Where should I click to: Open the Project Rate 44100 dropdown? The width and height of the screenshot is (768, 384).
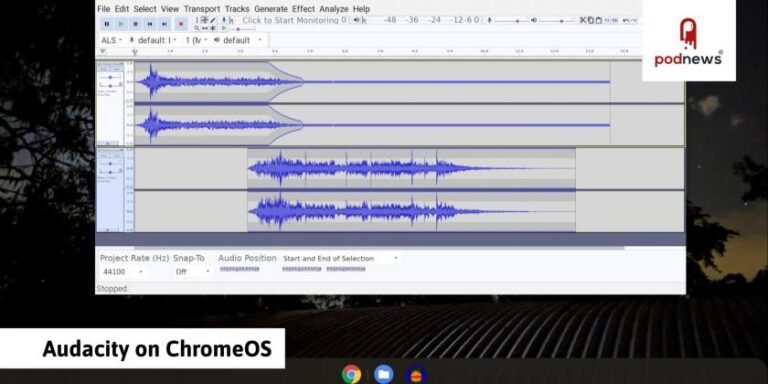122,272
